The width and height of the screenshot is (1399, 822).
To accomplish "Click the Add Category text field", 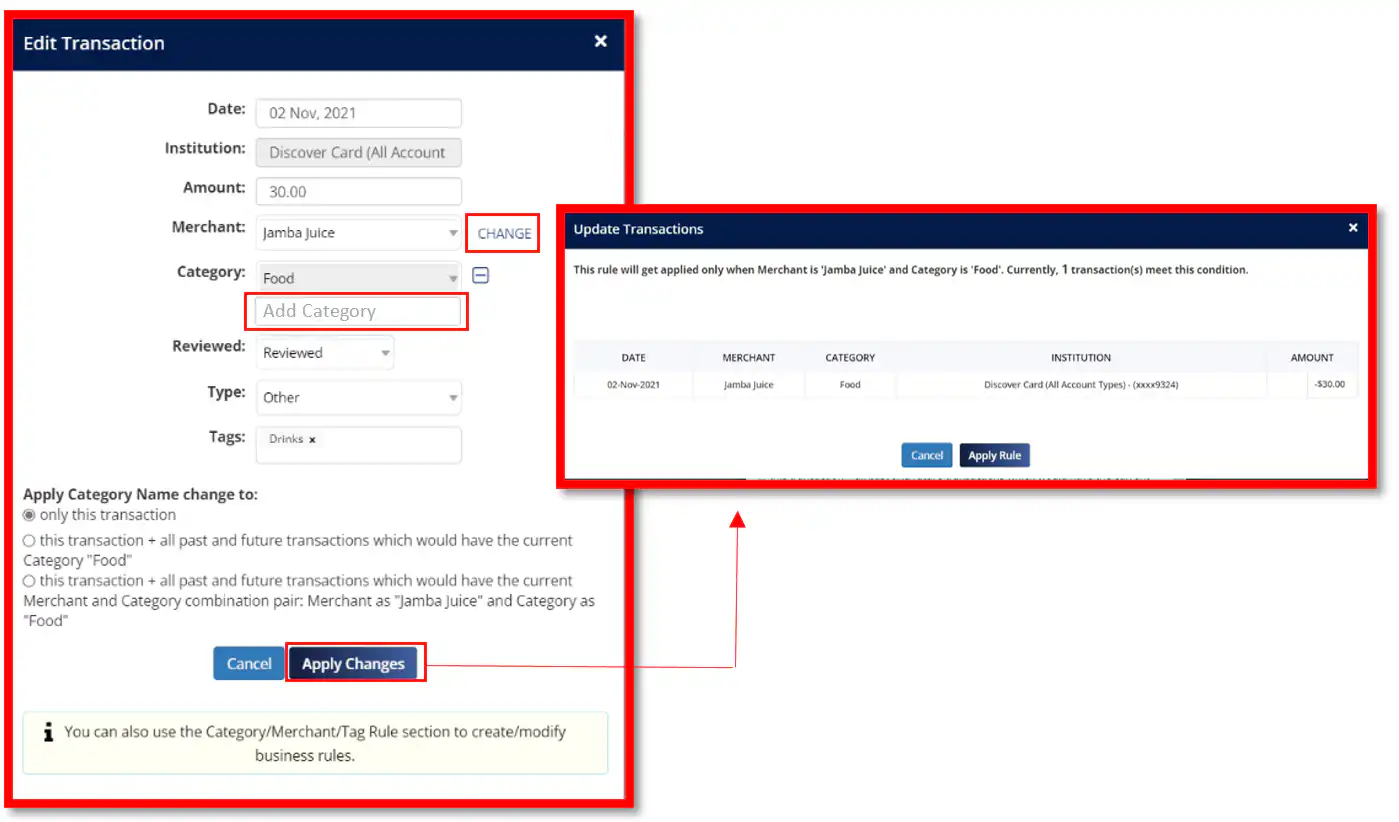I will click(358, 311).
